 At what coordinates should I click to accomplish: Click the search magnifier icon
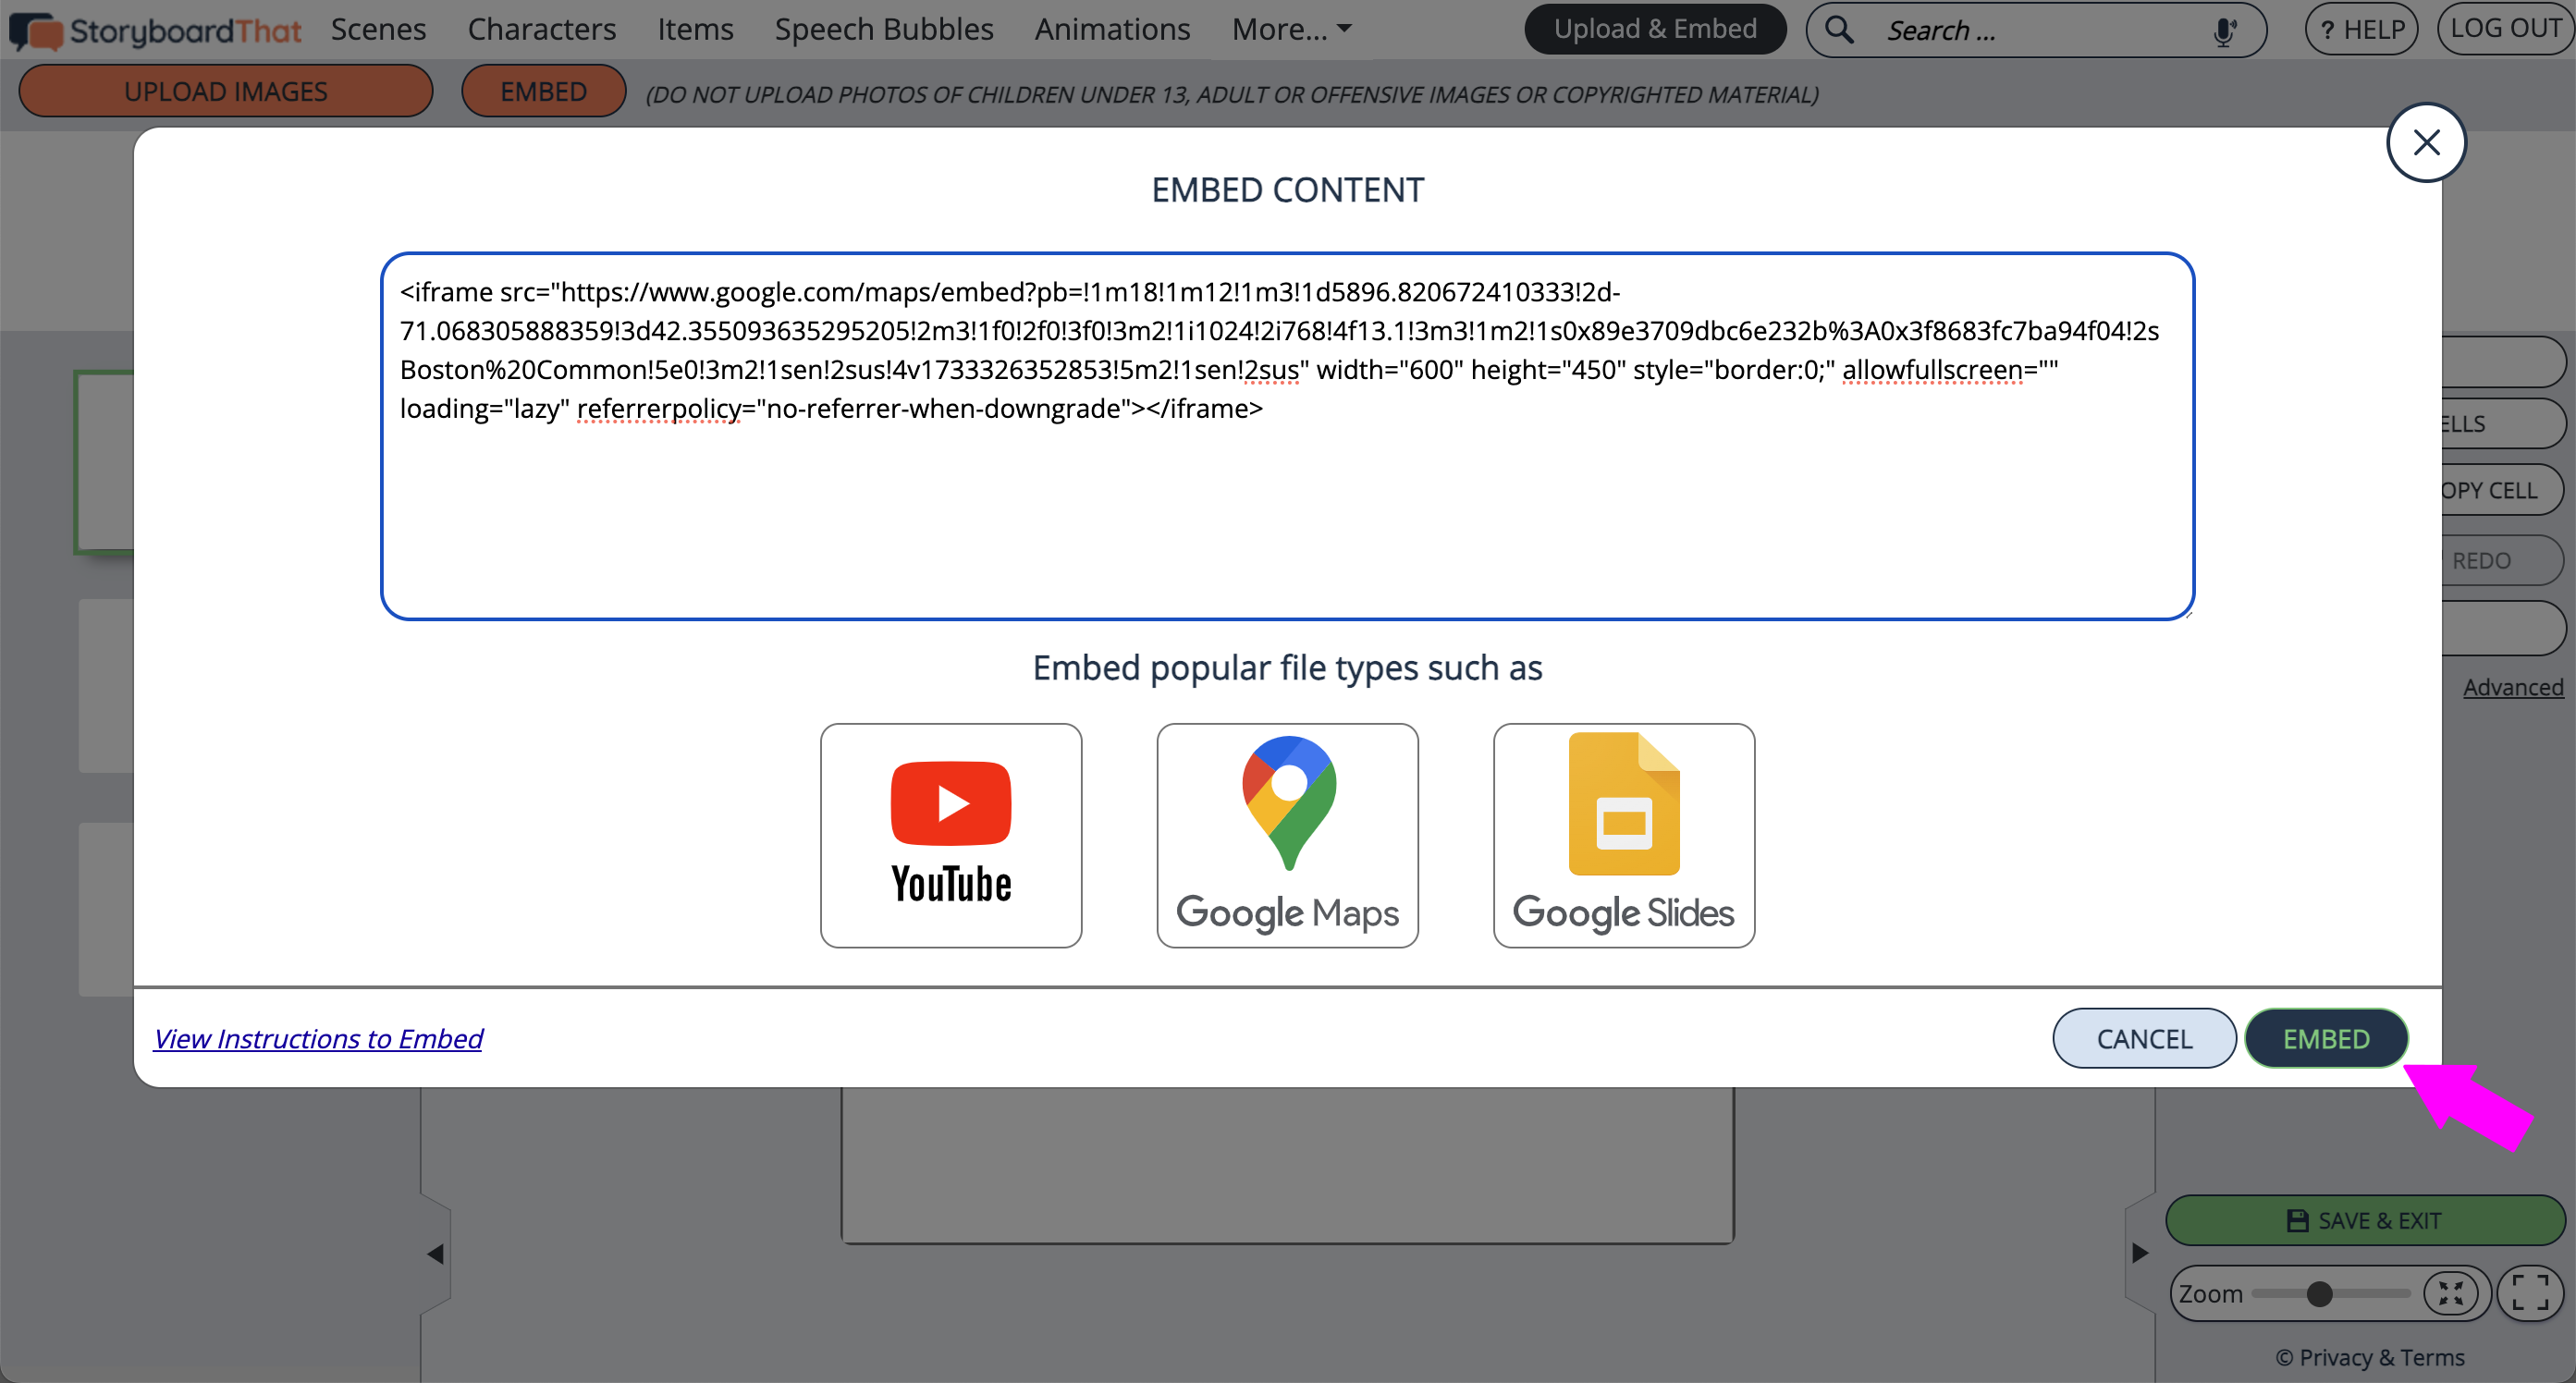(1839, 30)
